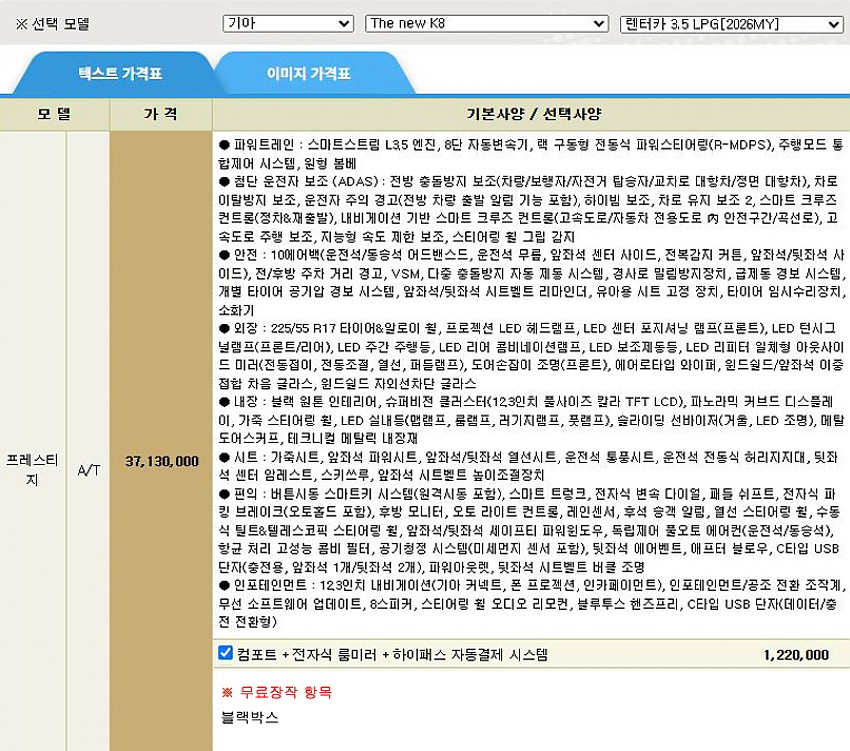This screenshot has width=850, height=751.
Task: Open the 렌터카 3.5 LPG[2026MY] trim dropdown
Action: pyautogui.click(x=731, y=24)
